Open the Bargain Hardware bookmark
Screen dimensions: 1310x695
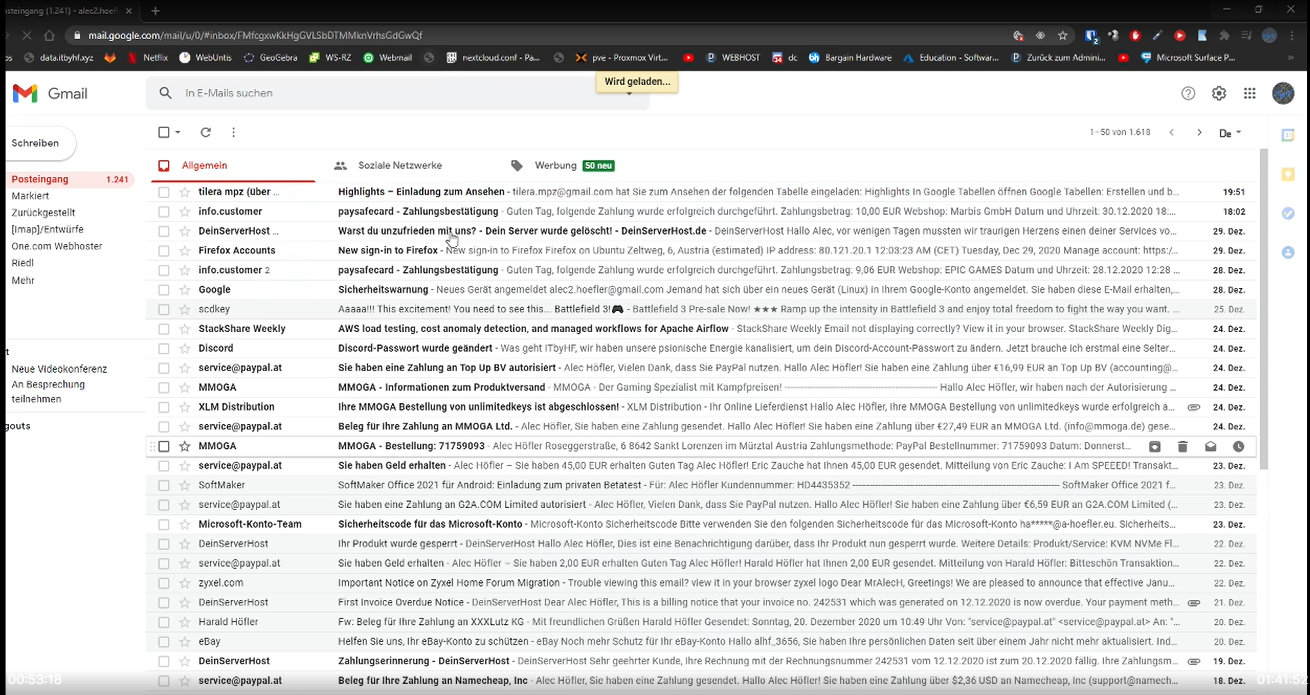(x=850, y=58)
